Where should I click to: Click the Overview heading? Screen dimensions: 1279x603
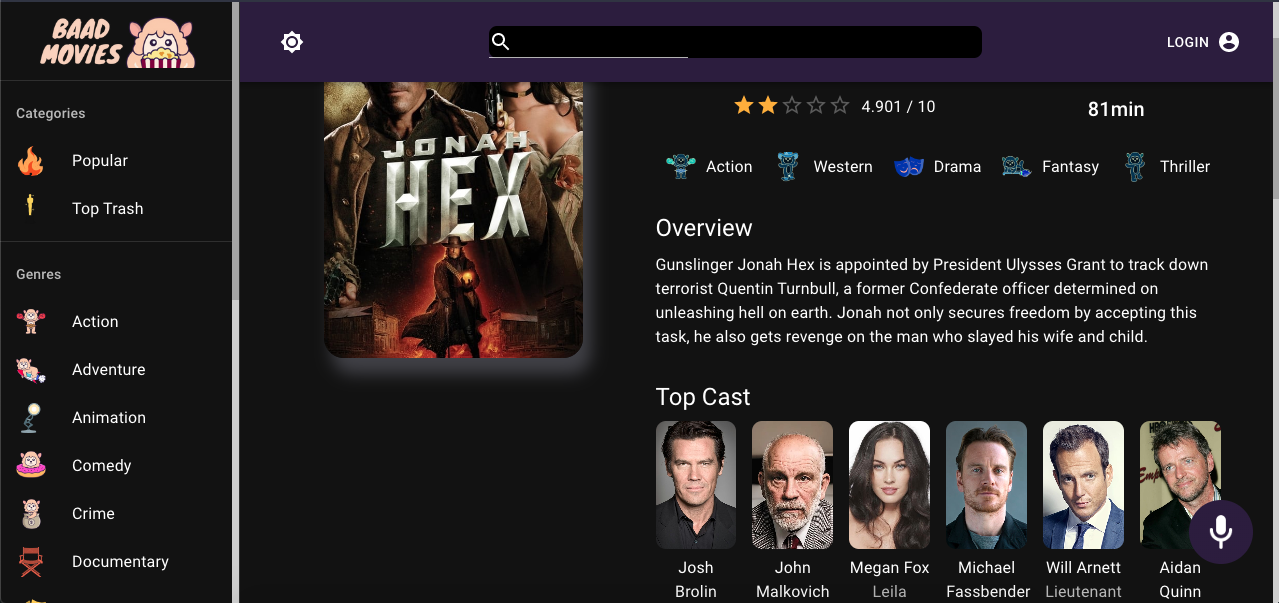click(704, 228)
